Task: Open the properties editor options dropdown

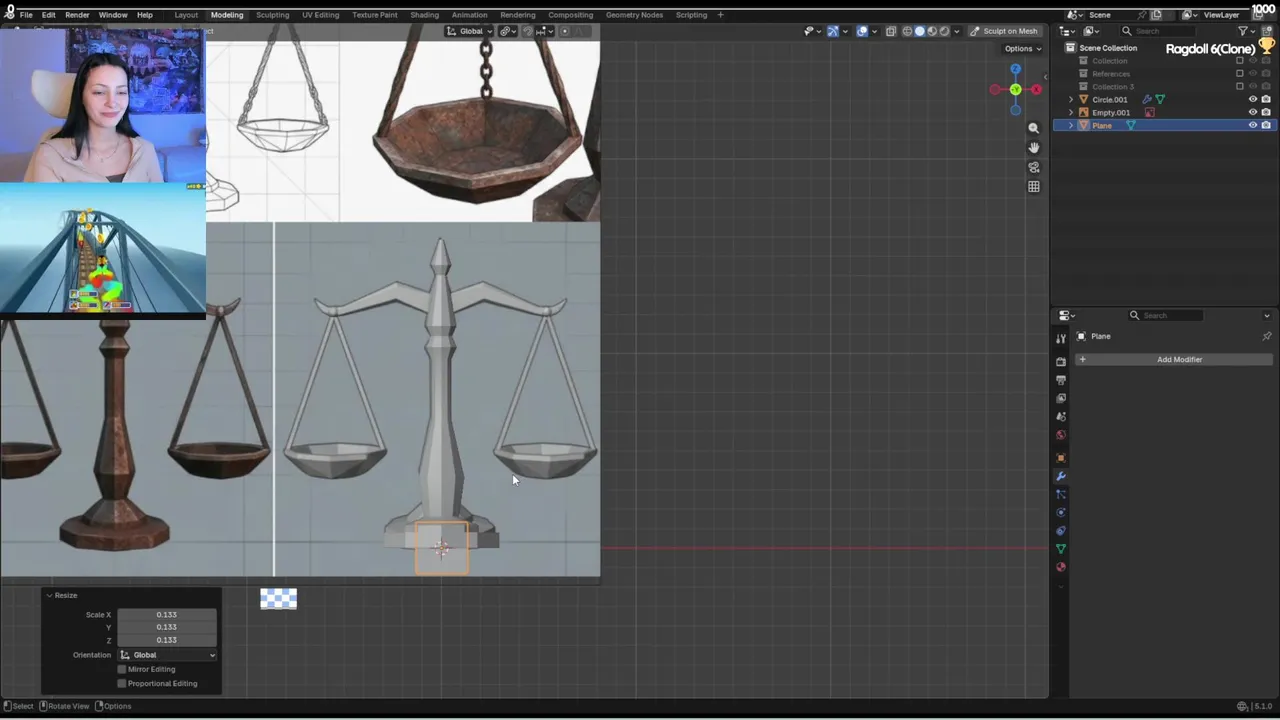Action: point(1267,315)
